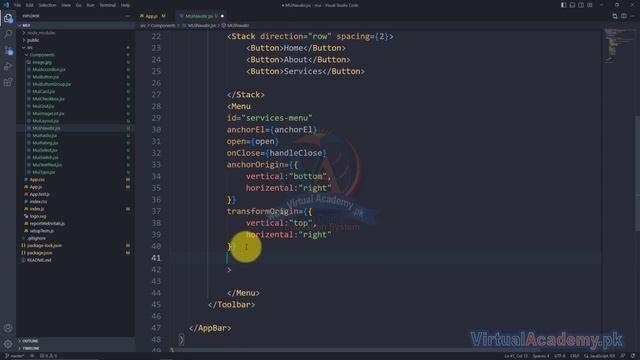The image size is (640, 360).
Task: Toggle the secondary side bar layout button
Action: pyautogui.click(x=581, y=5)
